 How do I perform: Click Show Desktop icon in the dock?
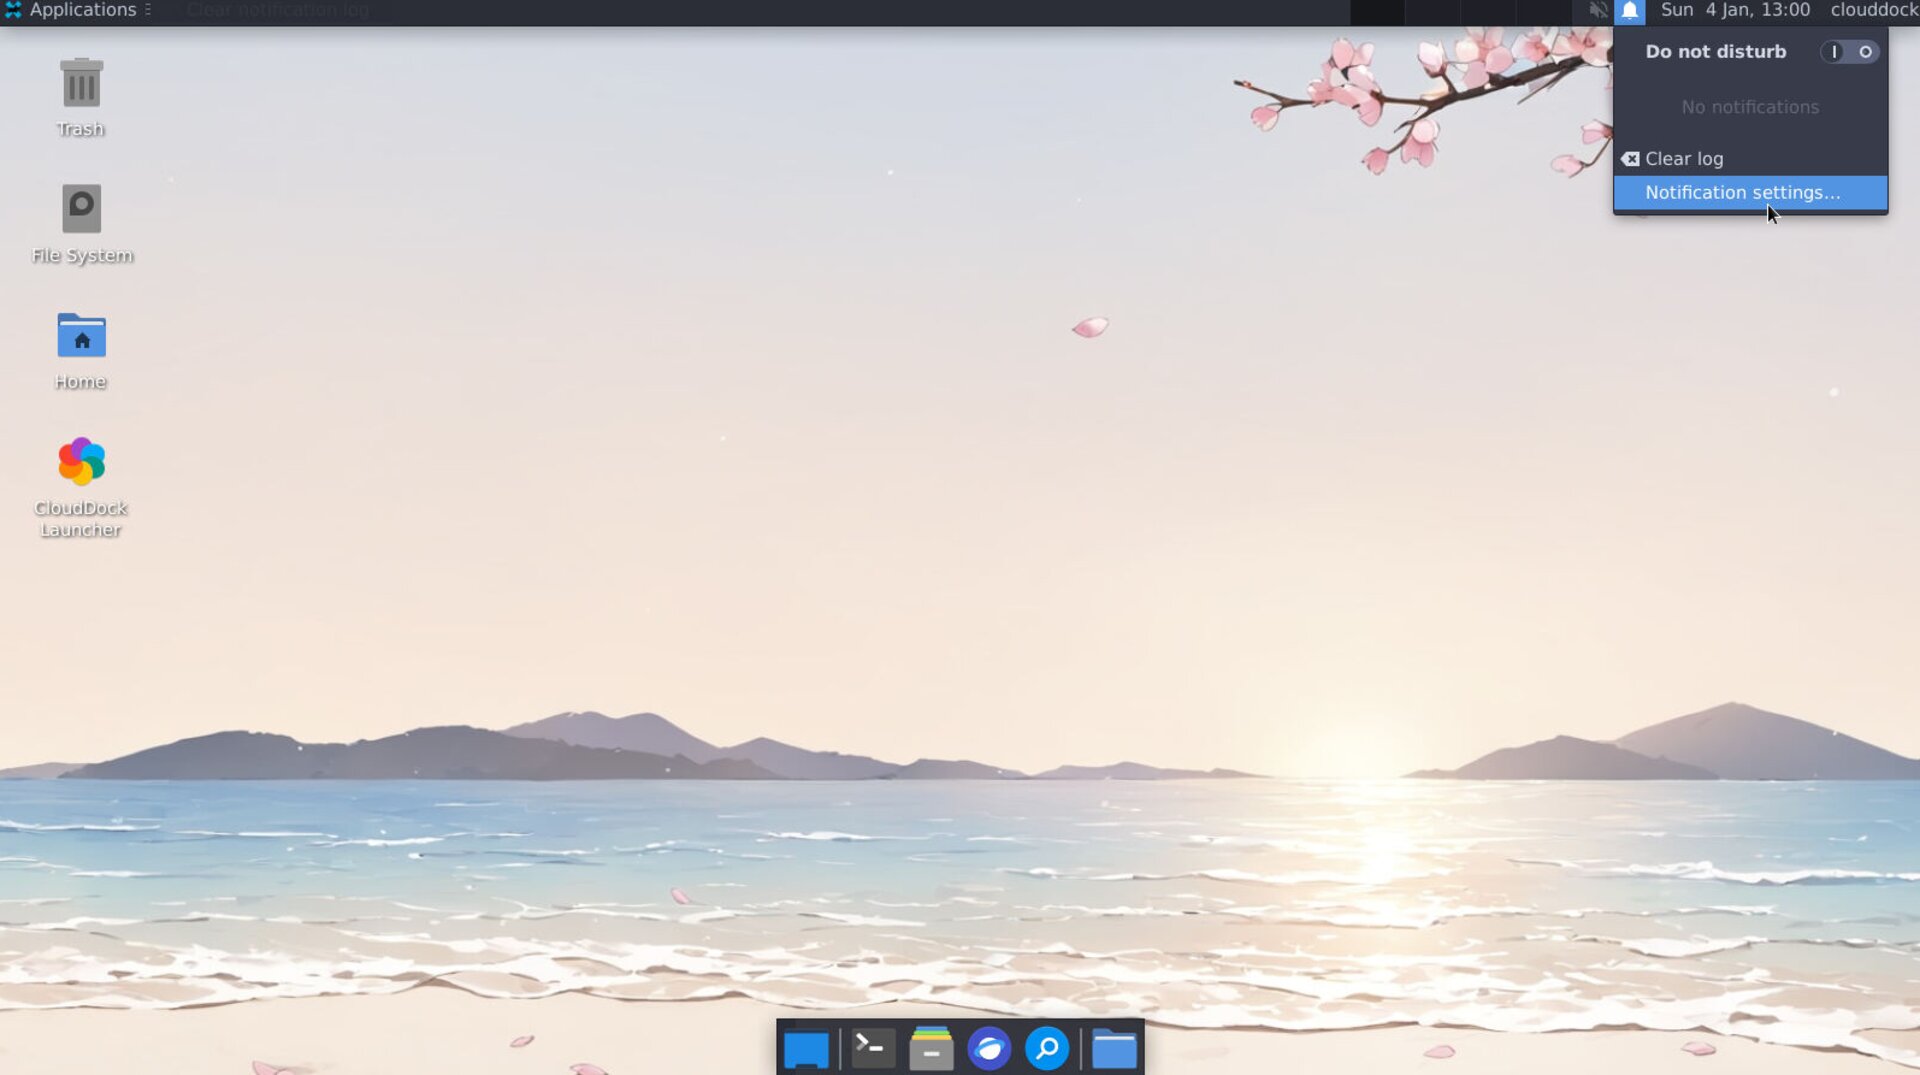point(806,1049)
